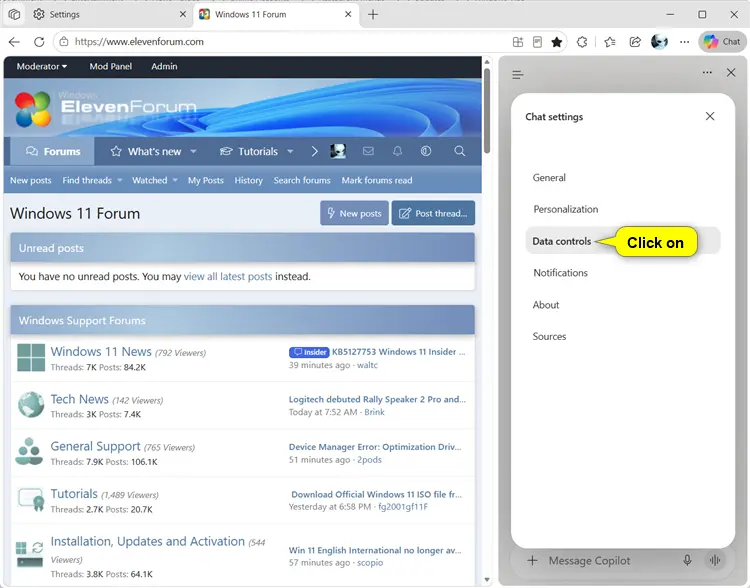Screen dimensions: 750x588
Task: Open the Copilot sidebar hamburger menu
Action: [x=518, y=74]
